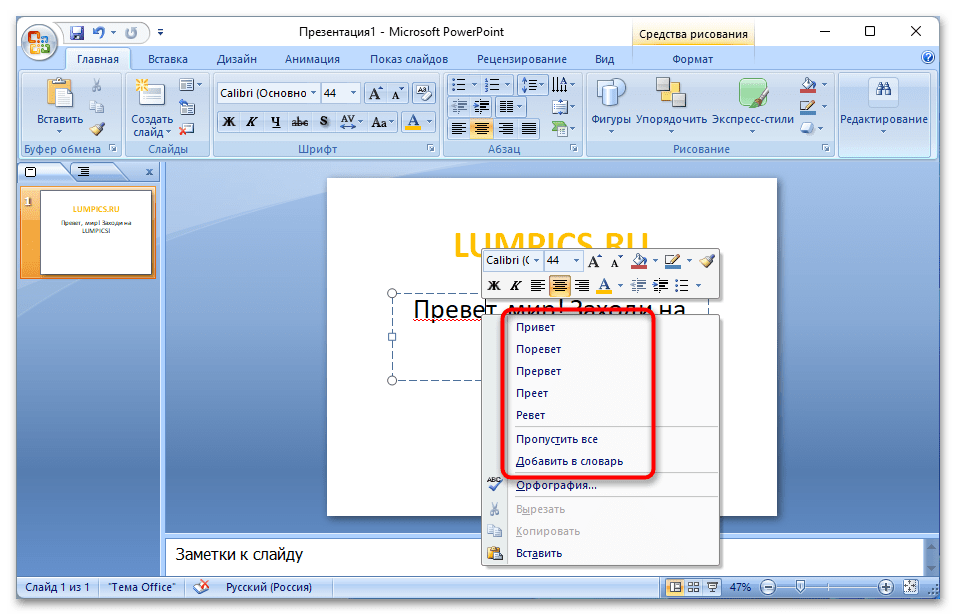Click 'Добавить в словарь' in context menu
Viewport: 956px width, 615px height.
569,461
